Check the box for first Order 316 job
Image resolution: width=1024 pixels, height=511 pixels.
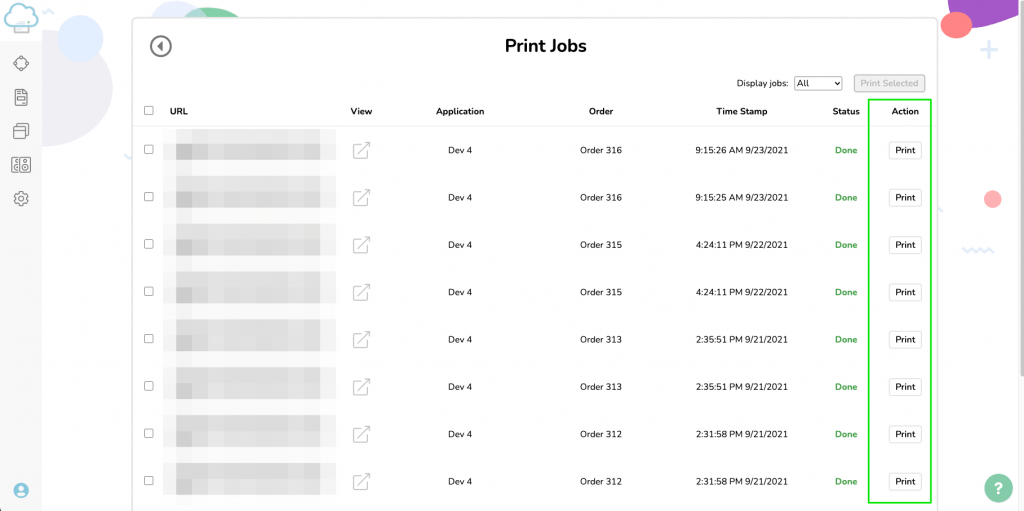click(149, 150)
